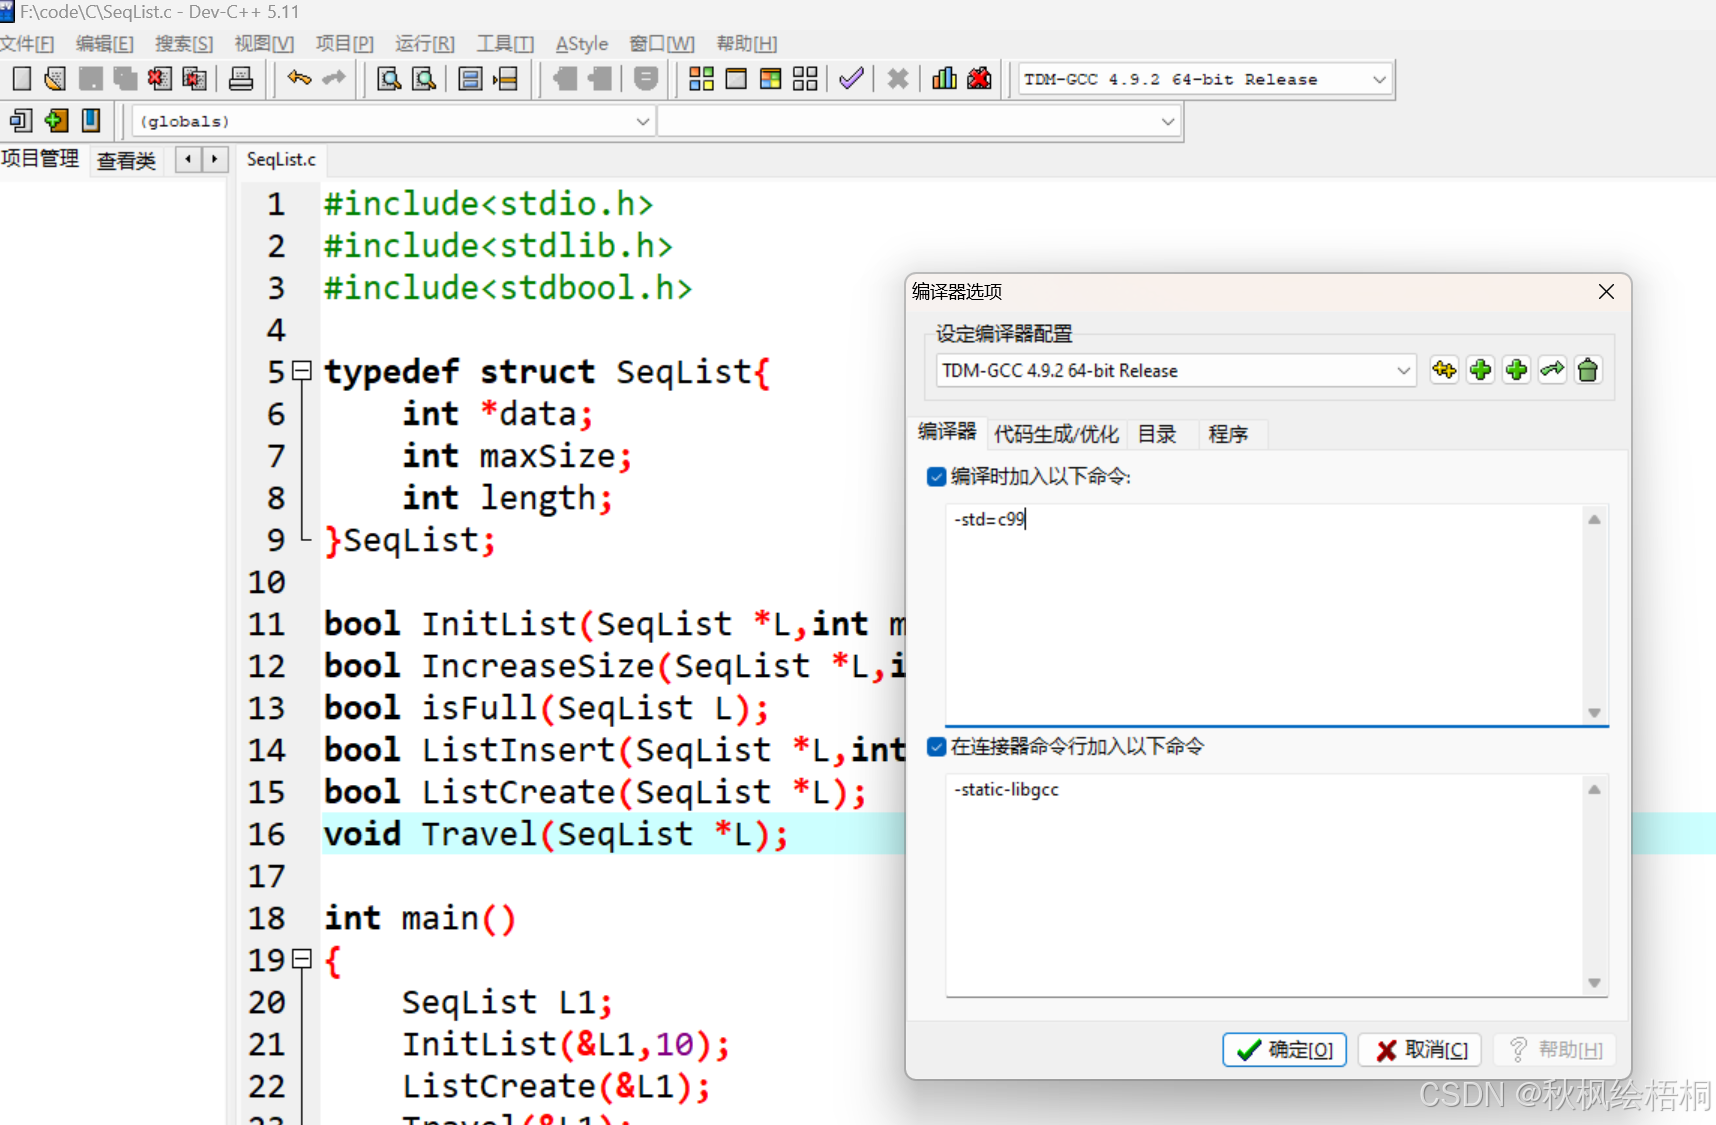Save the current file
This screenshot has width=1716, height=1125.
90,78
